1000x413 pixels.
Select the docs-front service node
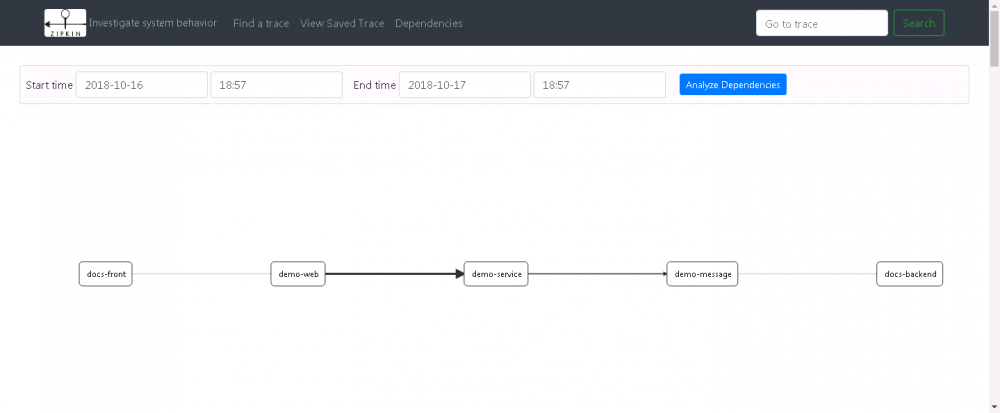tap(105, 274)
